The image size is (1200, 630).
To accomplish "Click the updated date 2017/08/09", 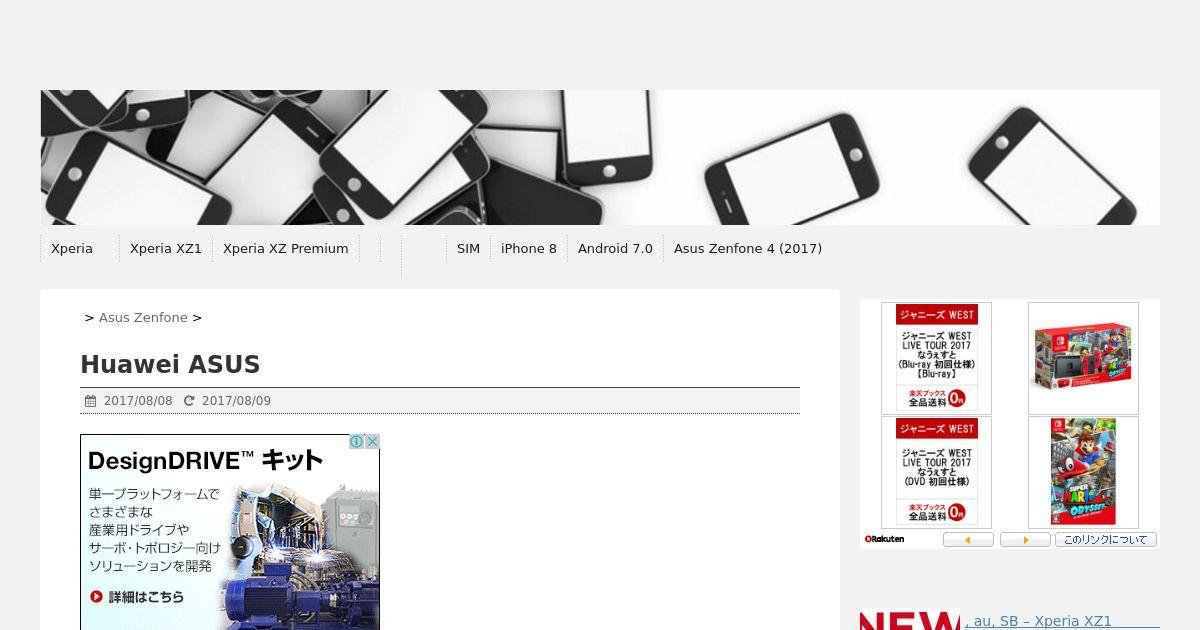I will [236, 401].
